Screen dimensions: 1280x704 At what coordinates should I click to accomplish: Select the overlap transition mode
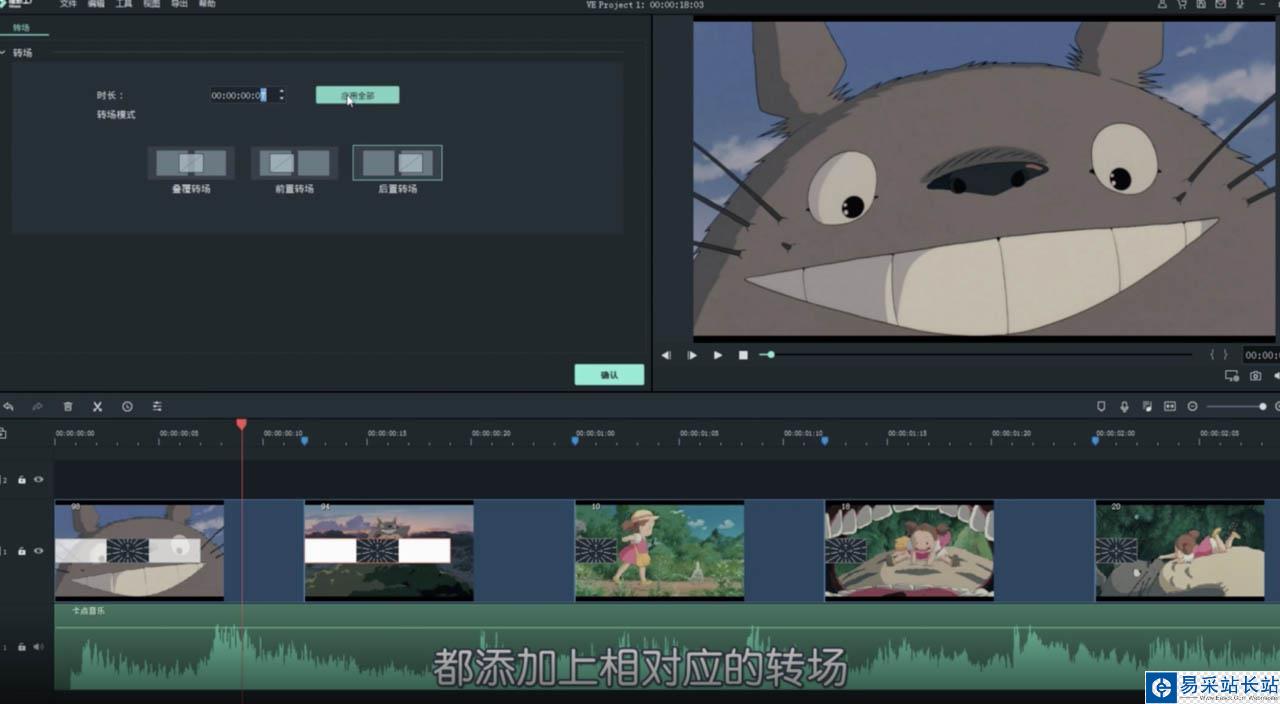[x=191, y=163]
